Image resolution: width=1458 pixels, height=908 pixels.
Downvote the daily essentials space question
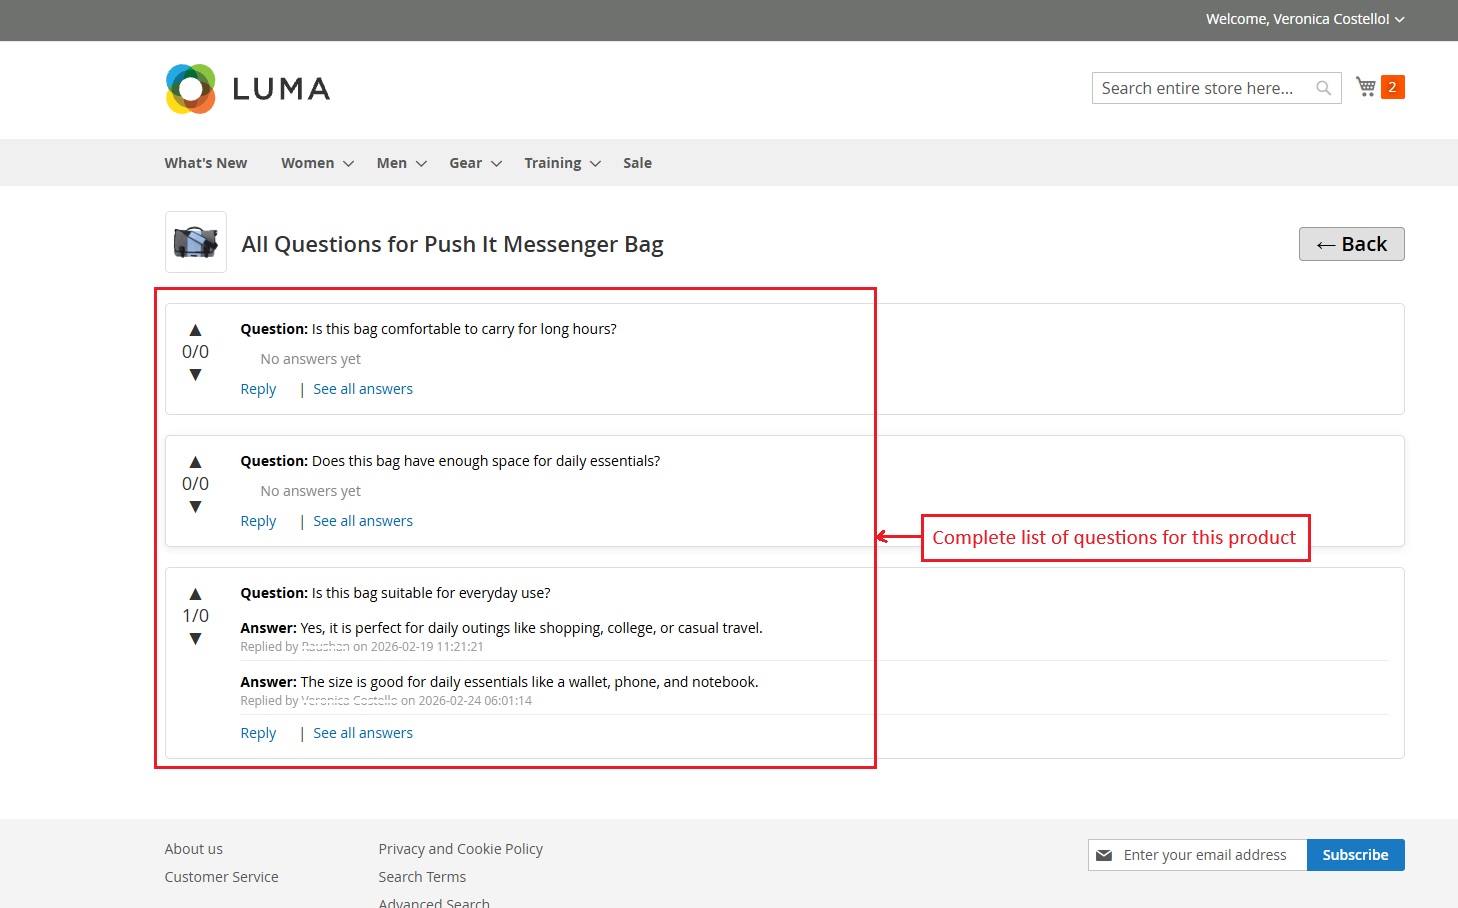[x=195, y=507]
